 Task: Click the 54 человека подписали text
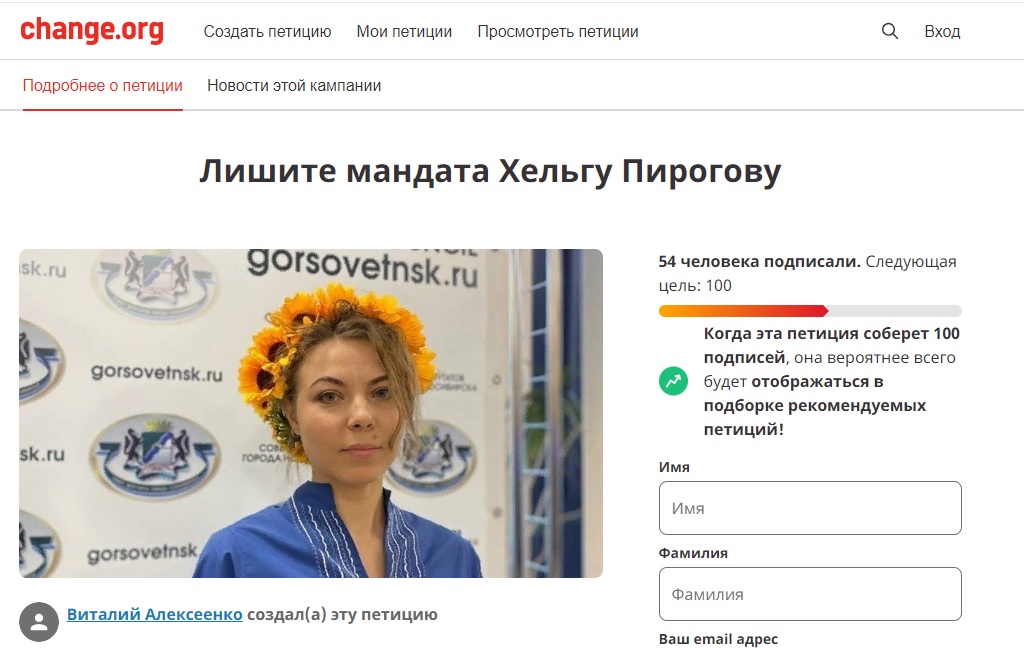point(759,261)
